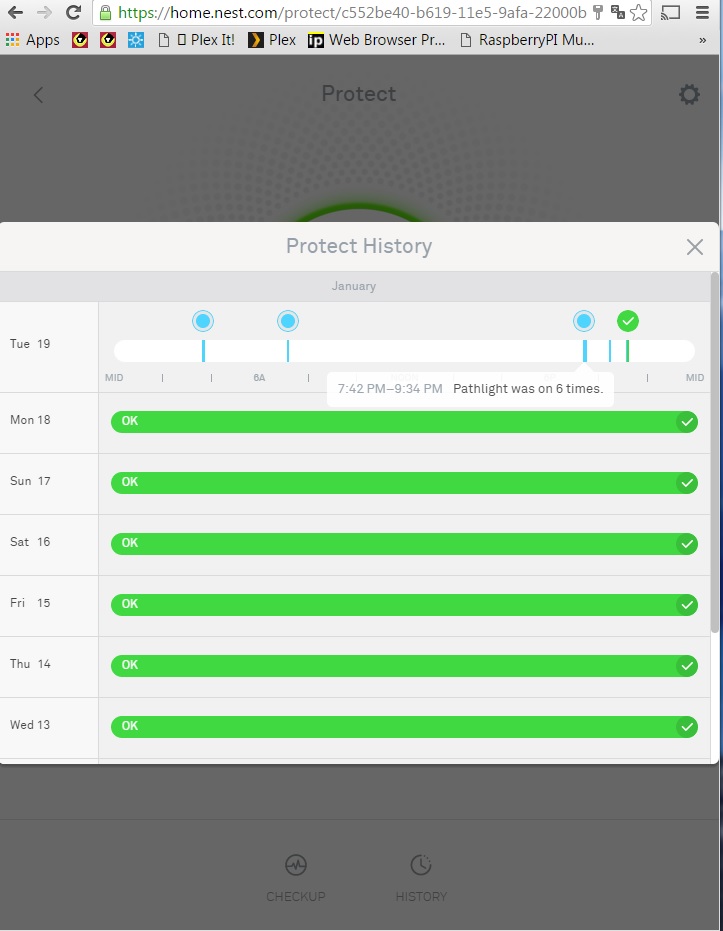The height and width of the screenshot is (931, 723).
Task: Click the checkmark at end of Sun 17 bar
Action: click(687, 483)
